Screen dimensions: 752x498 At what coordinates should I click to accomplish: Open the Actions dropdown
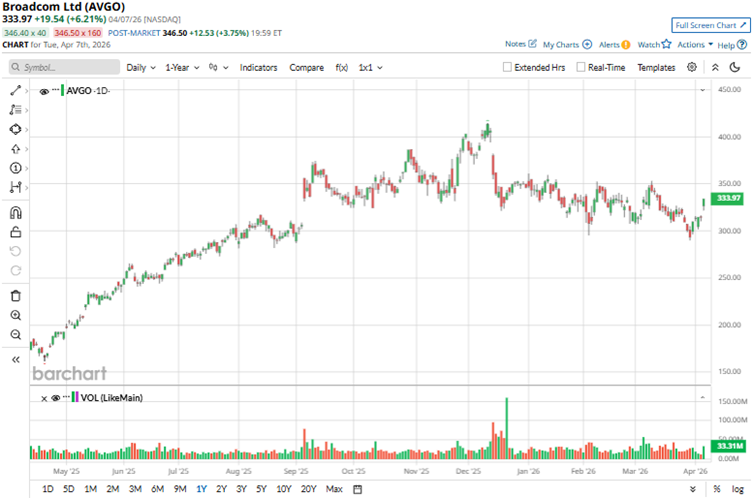coord(695,45)
